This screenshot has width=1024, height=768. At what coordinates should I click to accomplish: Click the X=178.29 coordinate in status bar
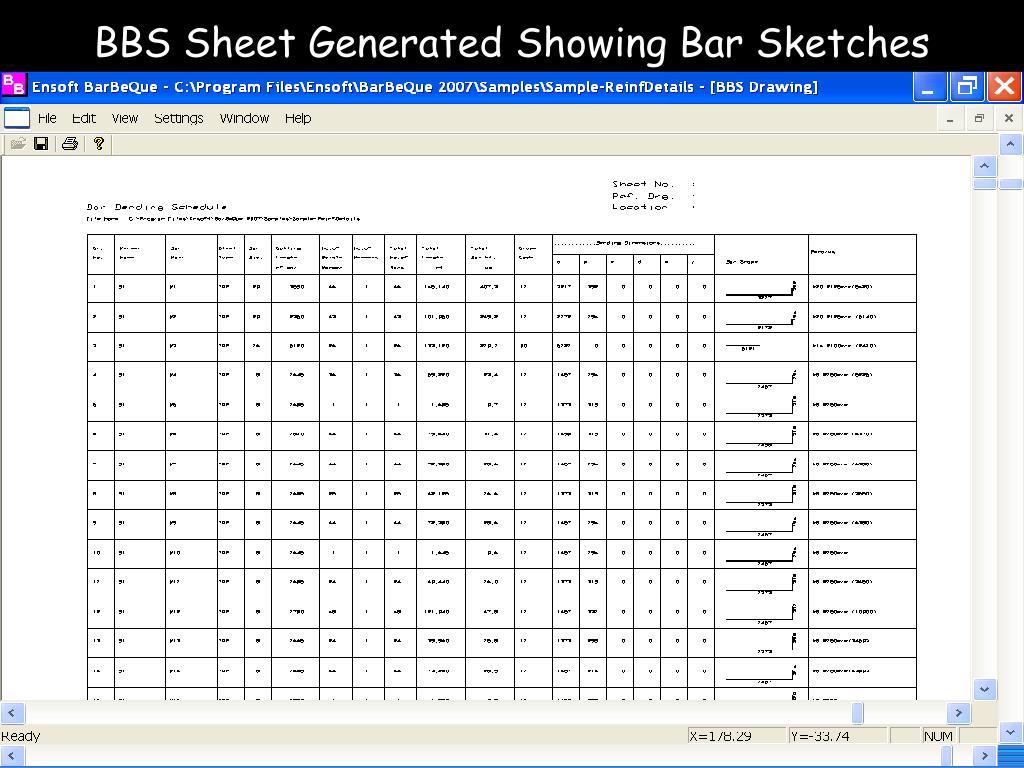point(720,736)
